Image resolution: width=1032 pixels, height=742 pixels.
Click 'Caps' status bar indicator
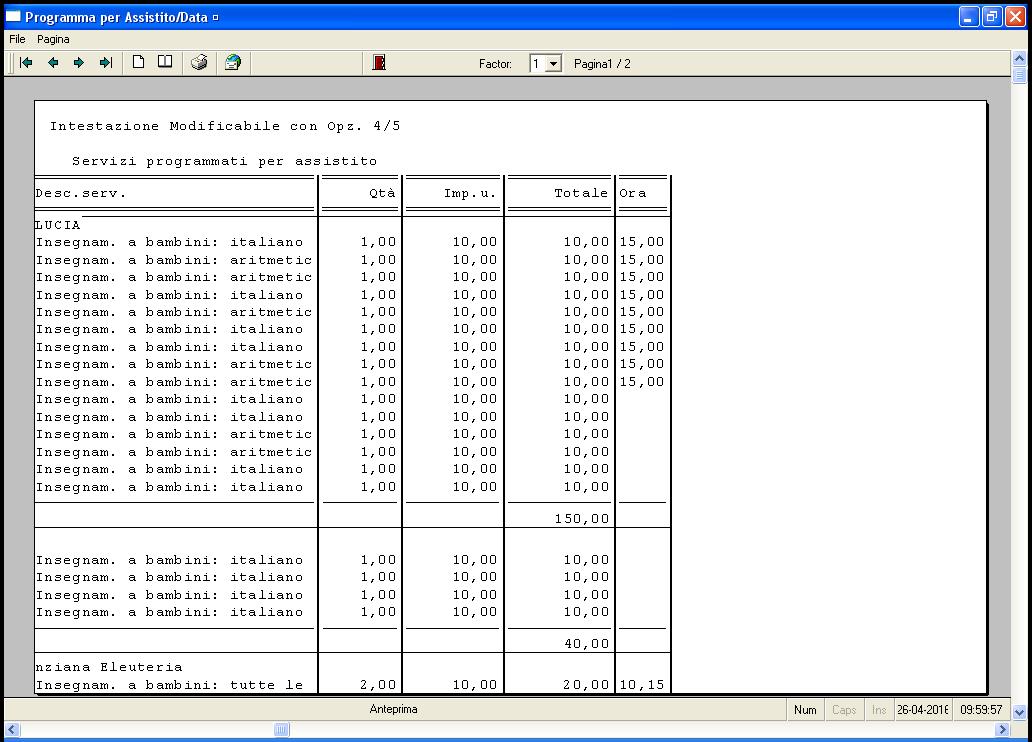point(844,710)
